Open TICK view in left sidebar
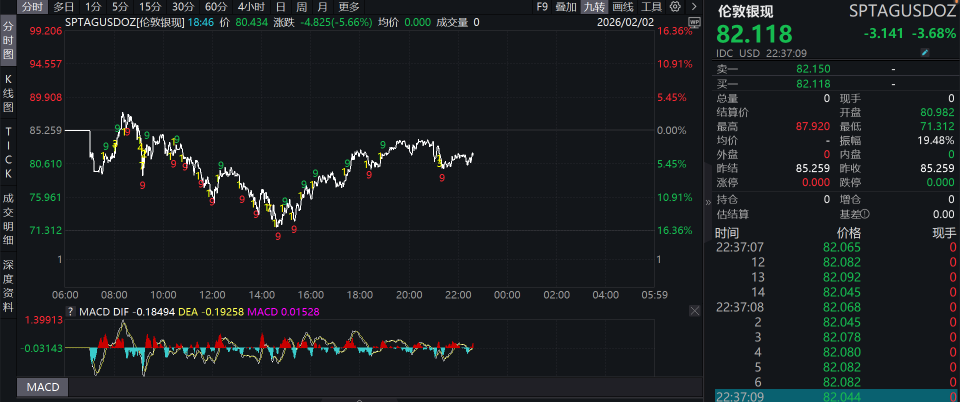 (9, 152)
